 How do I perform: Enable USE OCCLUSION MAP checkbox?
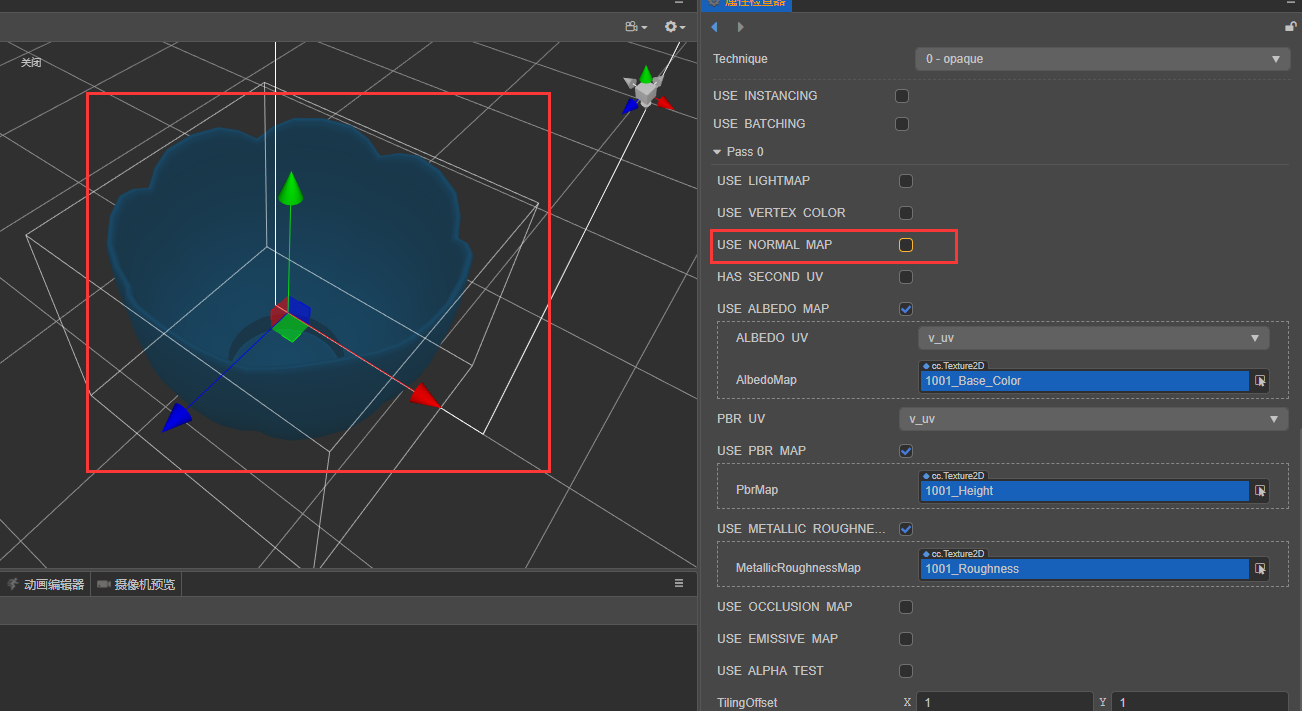[x=906, y=607]
